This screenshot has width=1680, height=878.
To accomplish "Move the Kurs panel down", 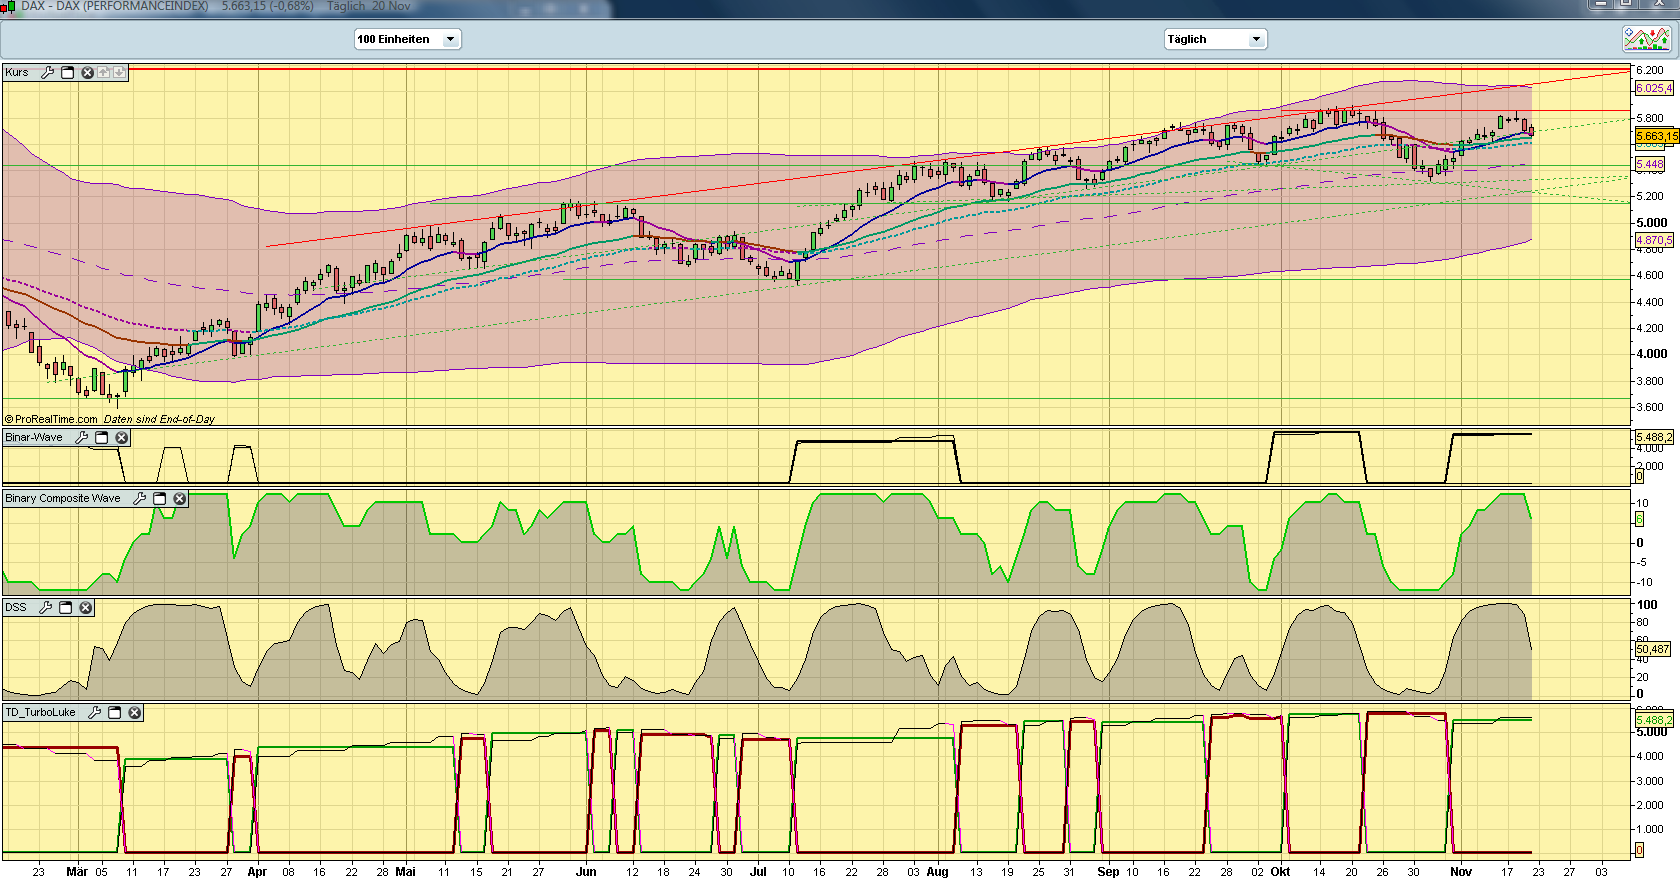I will point(119,73).
